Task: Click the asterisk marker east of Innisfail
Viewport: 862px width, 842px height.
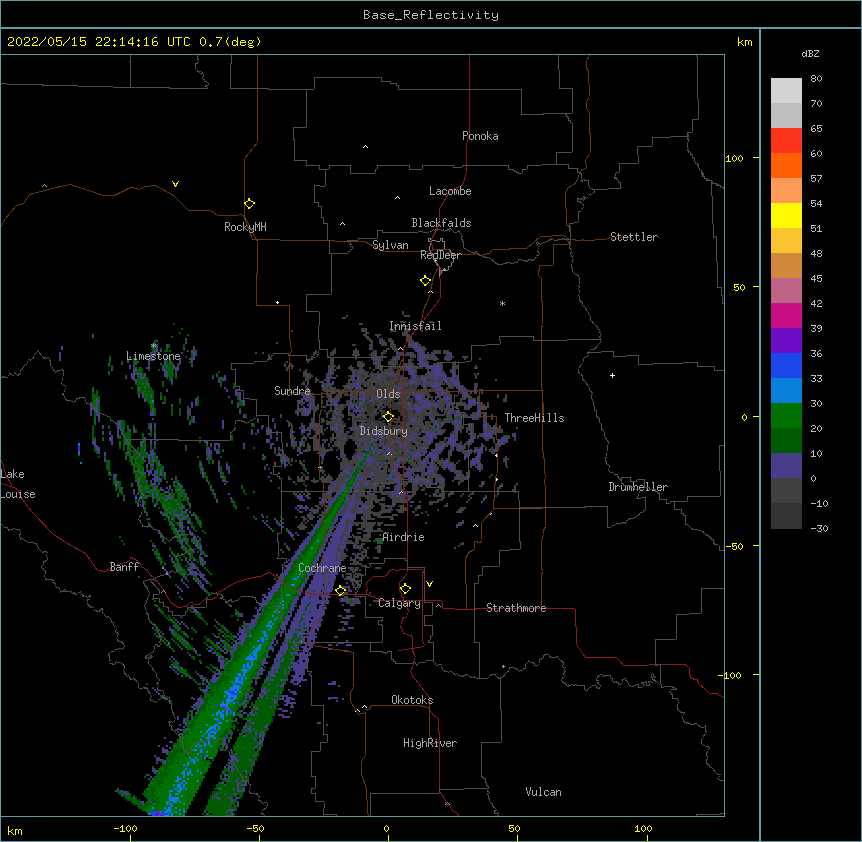Action: point(502,303)
